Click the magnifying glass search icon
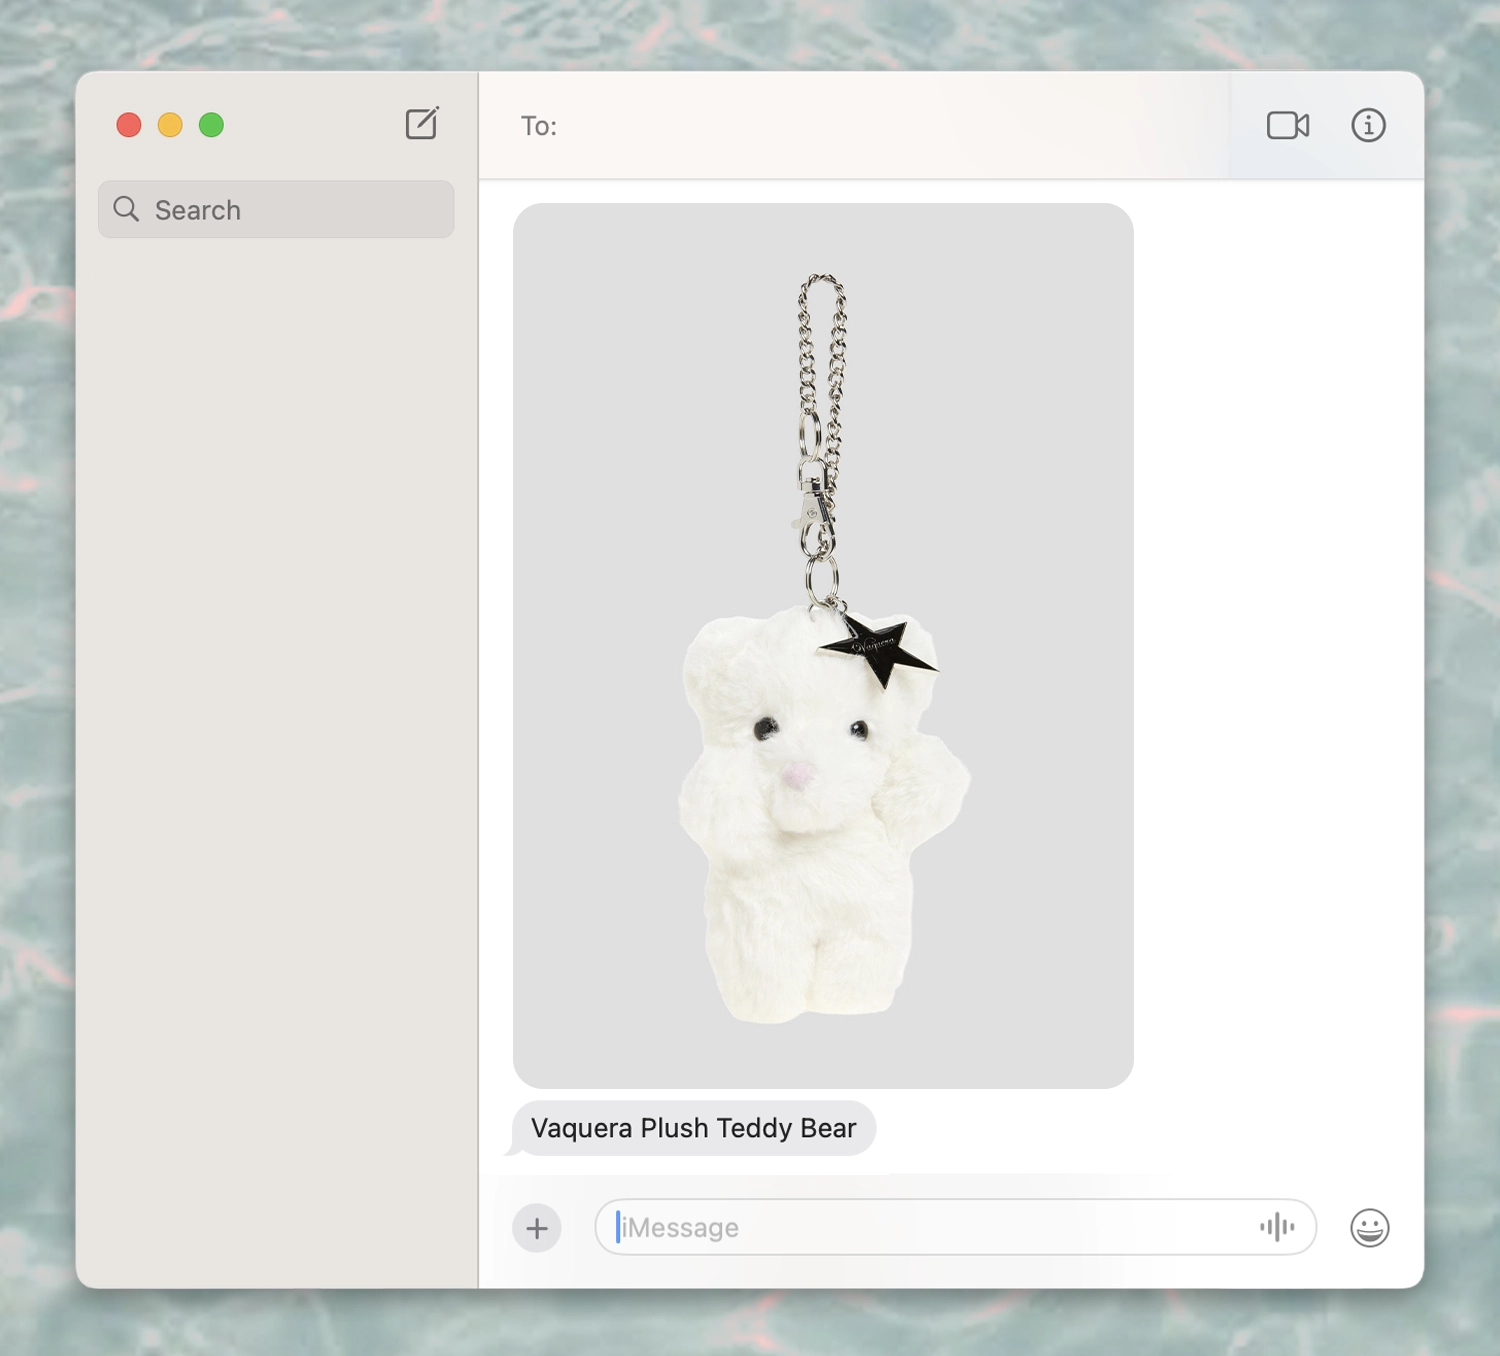 coord(126,209)
